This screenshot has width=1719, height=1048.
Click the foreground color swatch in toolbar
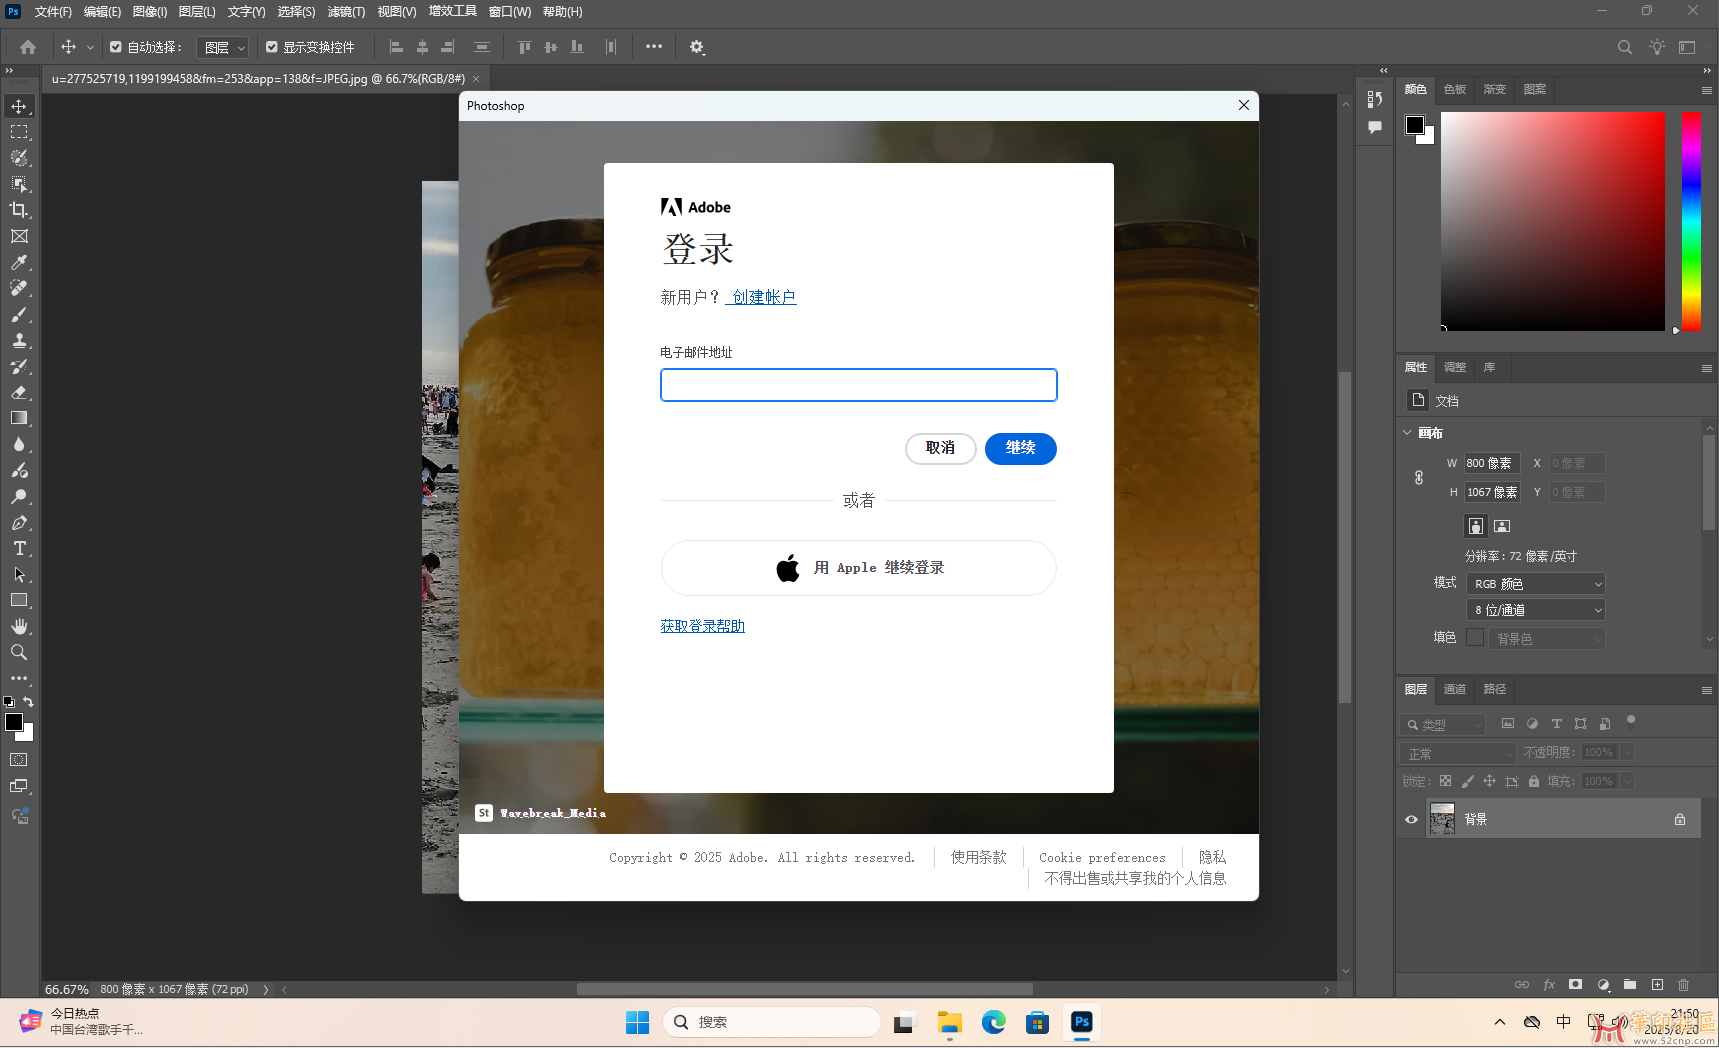coord(14,722)
